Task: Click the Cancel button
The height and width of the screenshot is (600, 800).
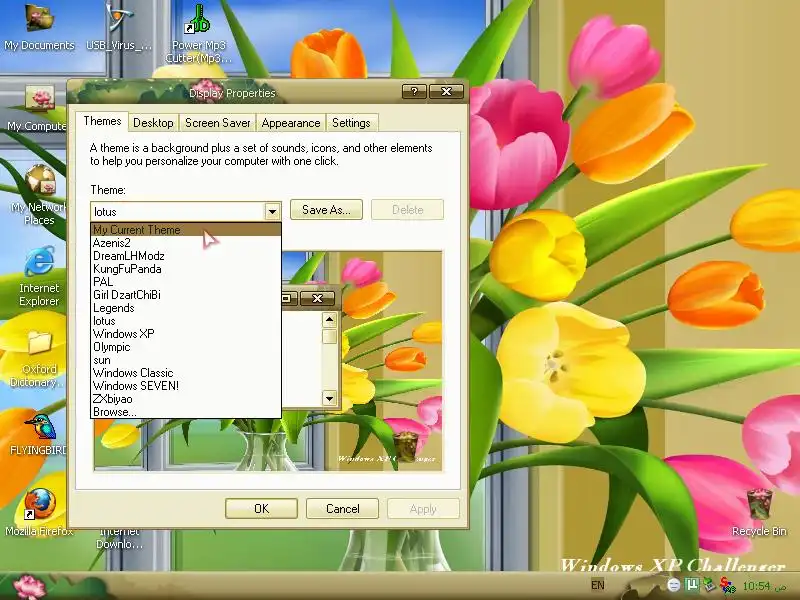Action: point(342,509)
